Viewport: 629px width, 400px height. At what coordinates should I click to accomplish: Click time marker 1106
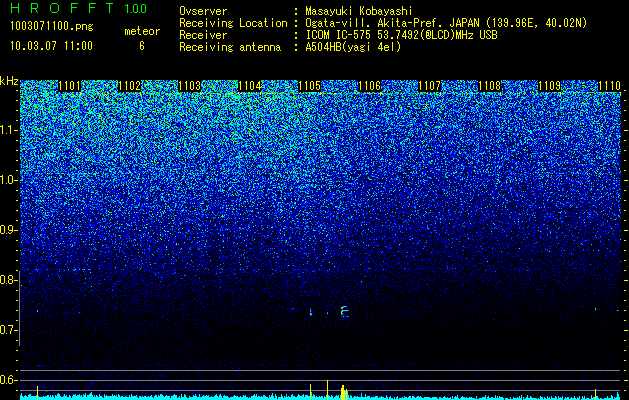click(x=369, y=86)
